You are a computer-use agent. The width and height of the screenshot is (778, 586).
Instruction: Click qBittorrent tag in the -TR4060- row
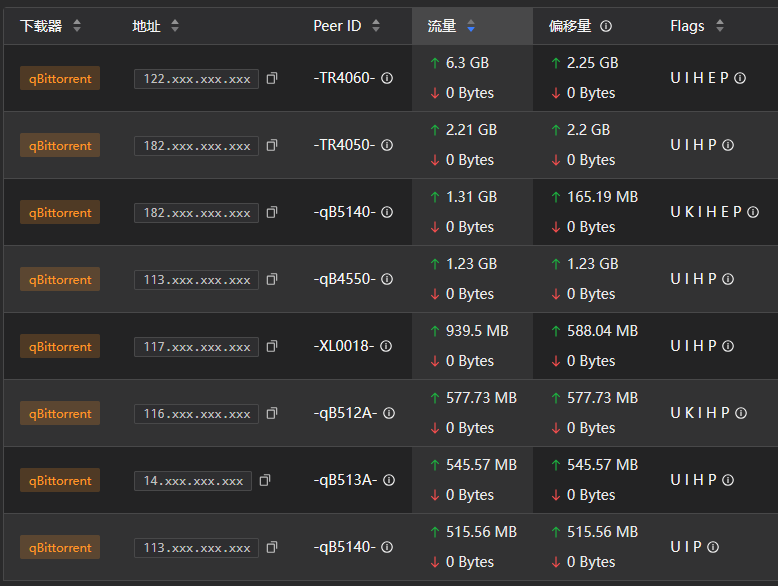60,78
